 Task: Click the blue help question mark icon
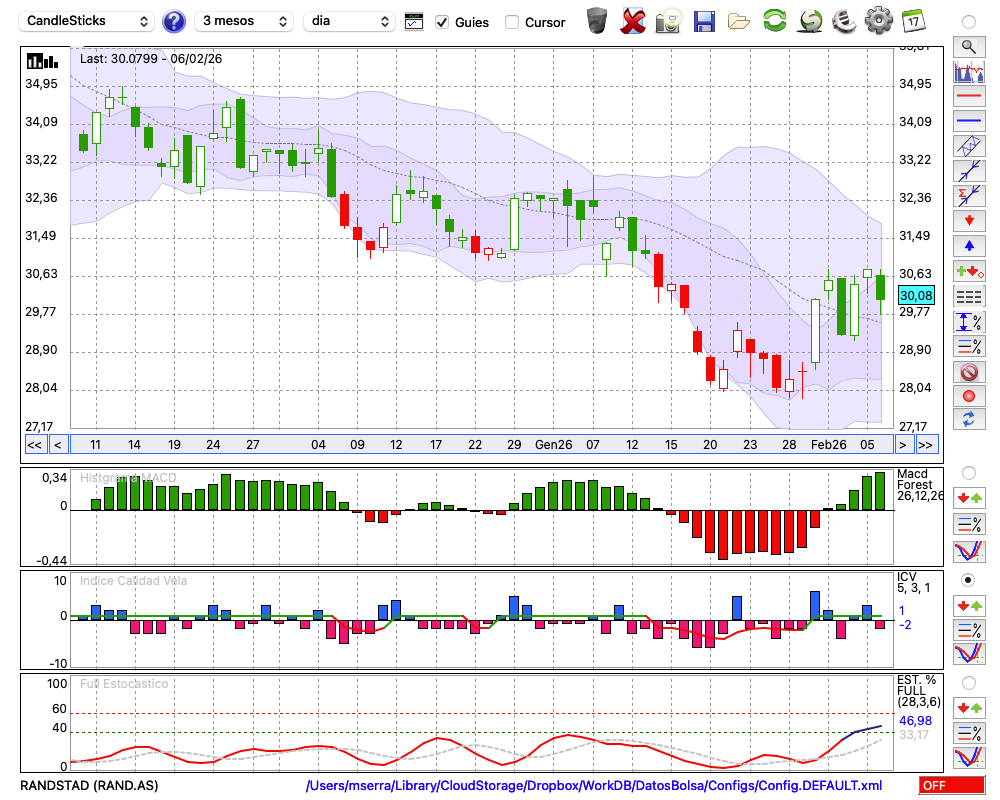pyautogui.click(x=173, y=22)
